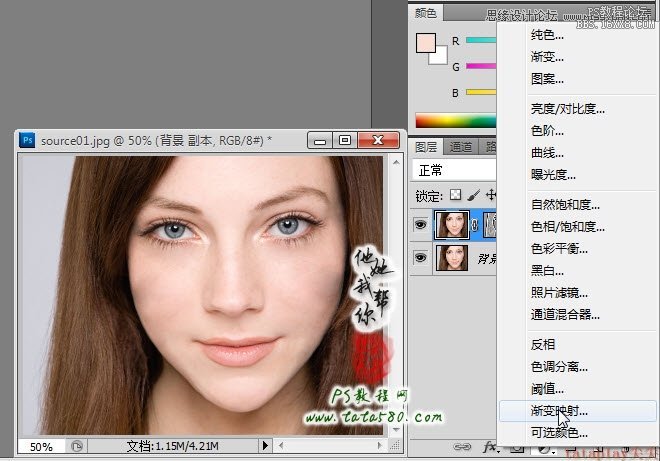Hide the 背景 副本 layer eye
The height and width of the screenshot is (461, 660).
[x=420, y=225]
